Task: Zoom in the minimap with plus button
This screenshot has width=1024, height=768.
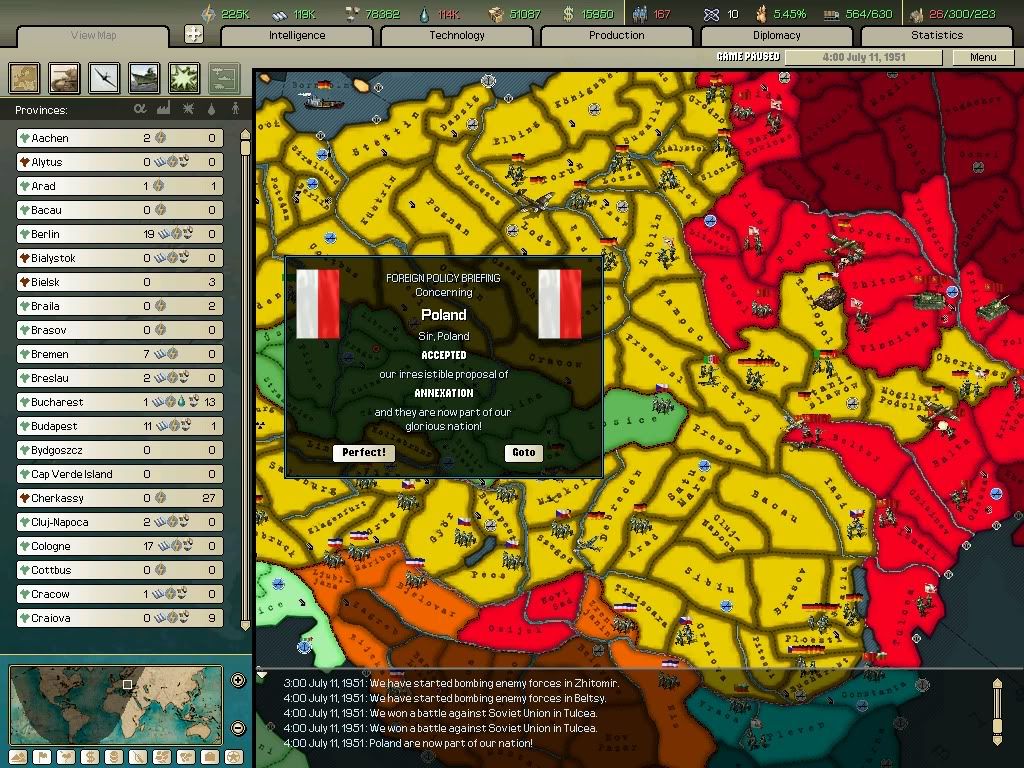Action: pyautogui.click(x=238, y=681)
